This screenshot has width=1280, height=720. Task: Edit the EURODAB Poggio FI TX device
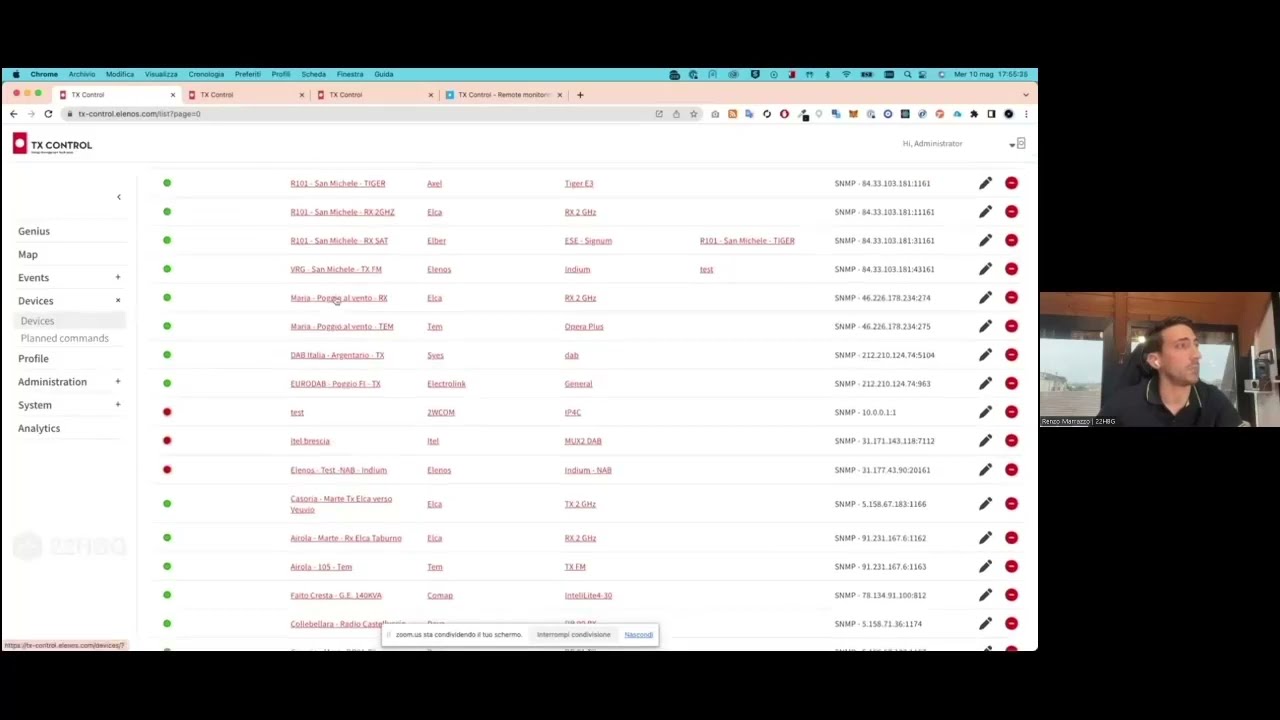985,383
